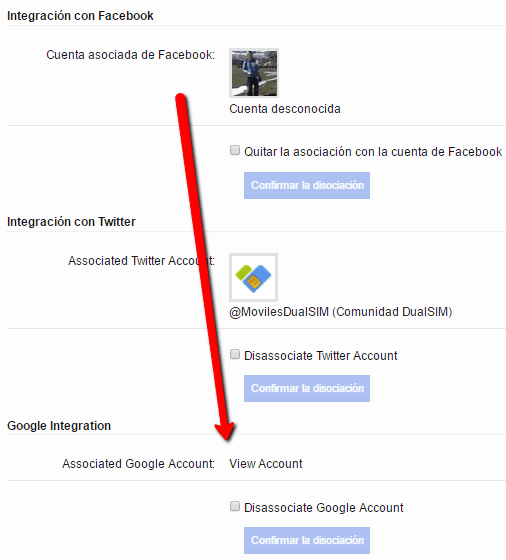The image size is (506, 560).
Task: Click the Associated Twitter Account label
Action: (x=141, y=261)
